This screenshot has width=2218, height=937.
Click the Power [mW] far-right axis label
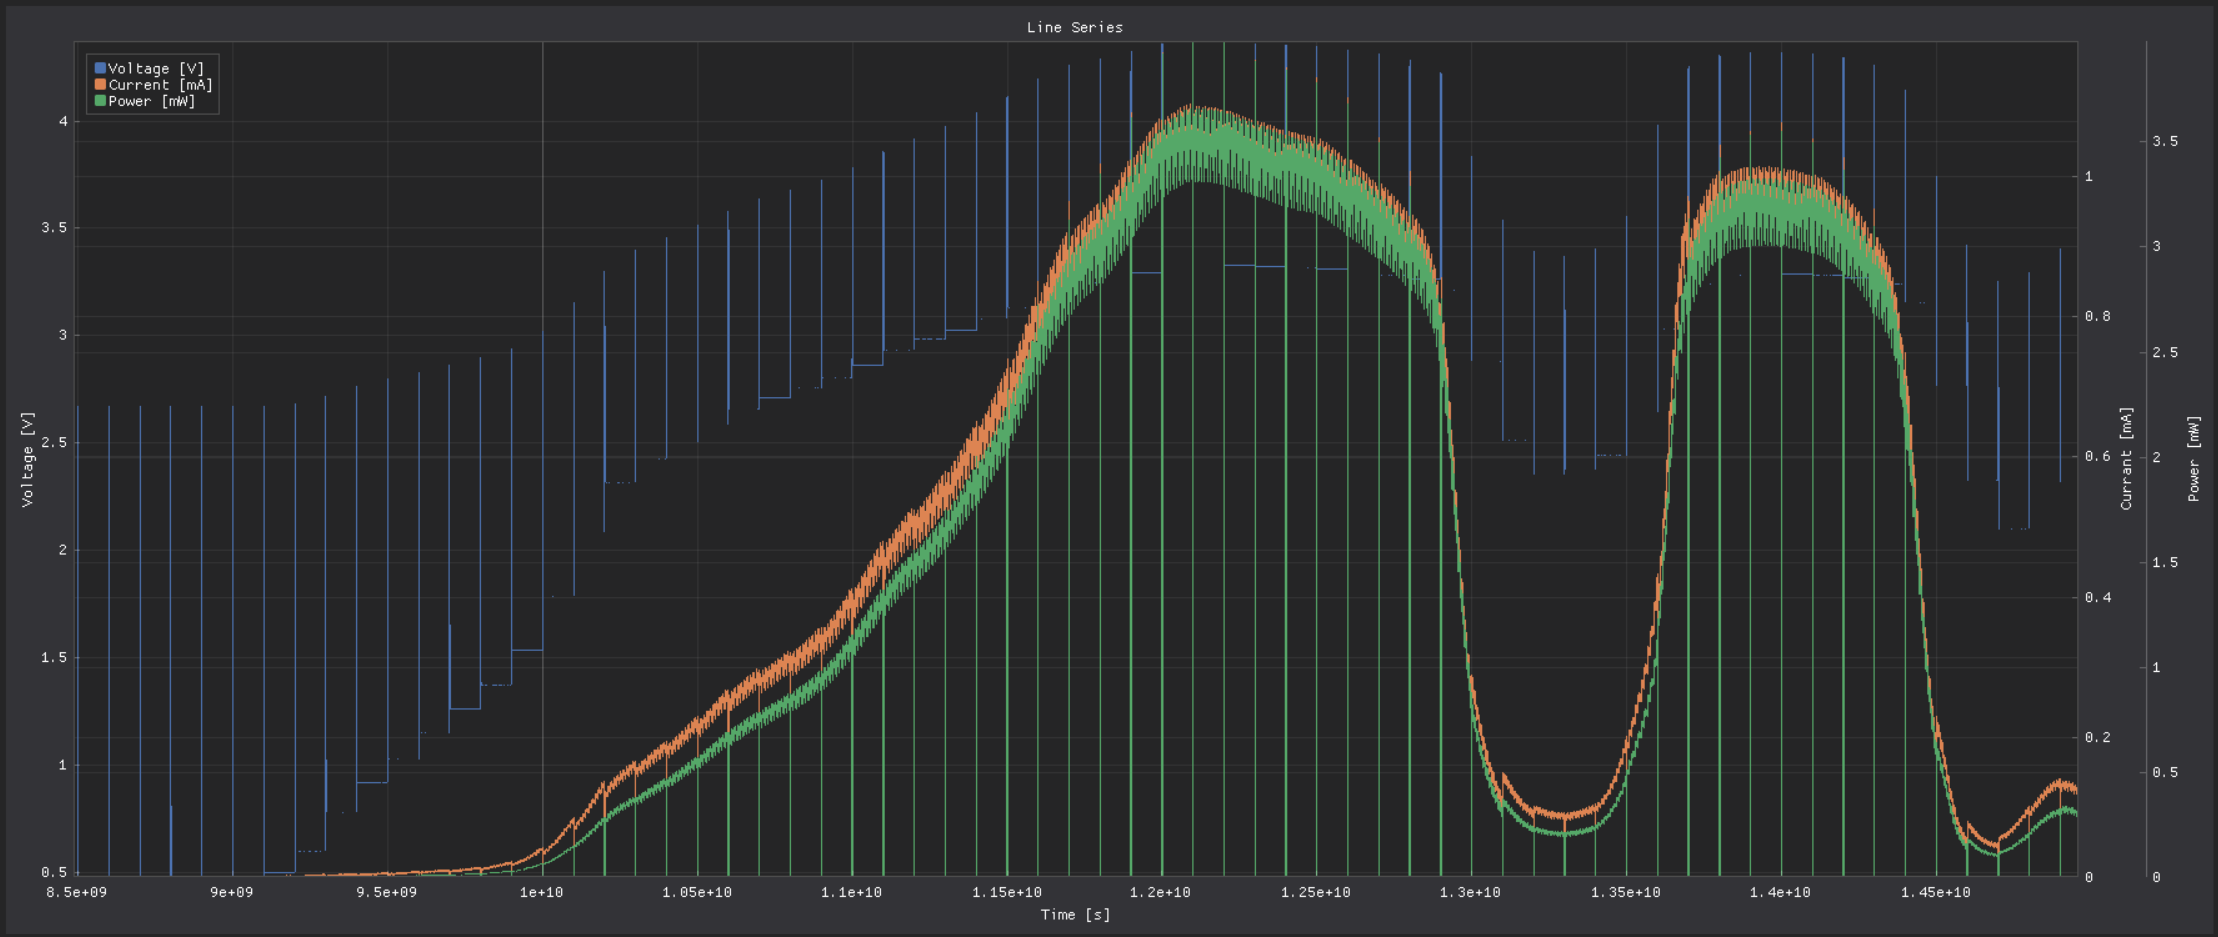pyautogui.click(x=2194, y=458)
